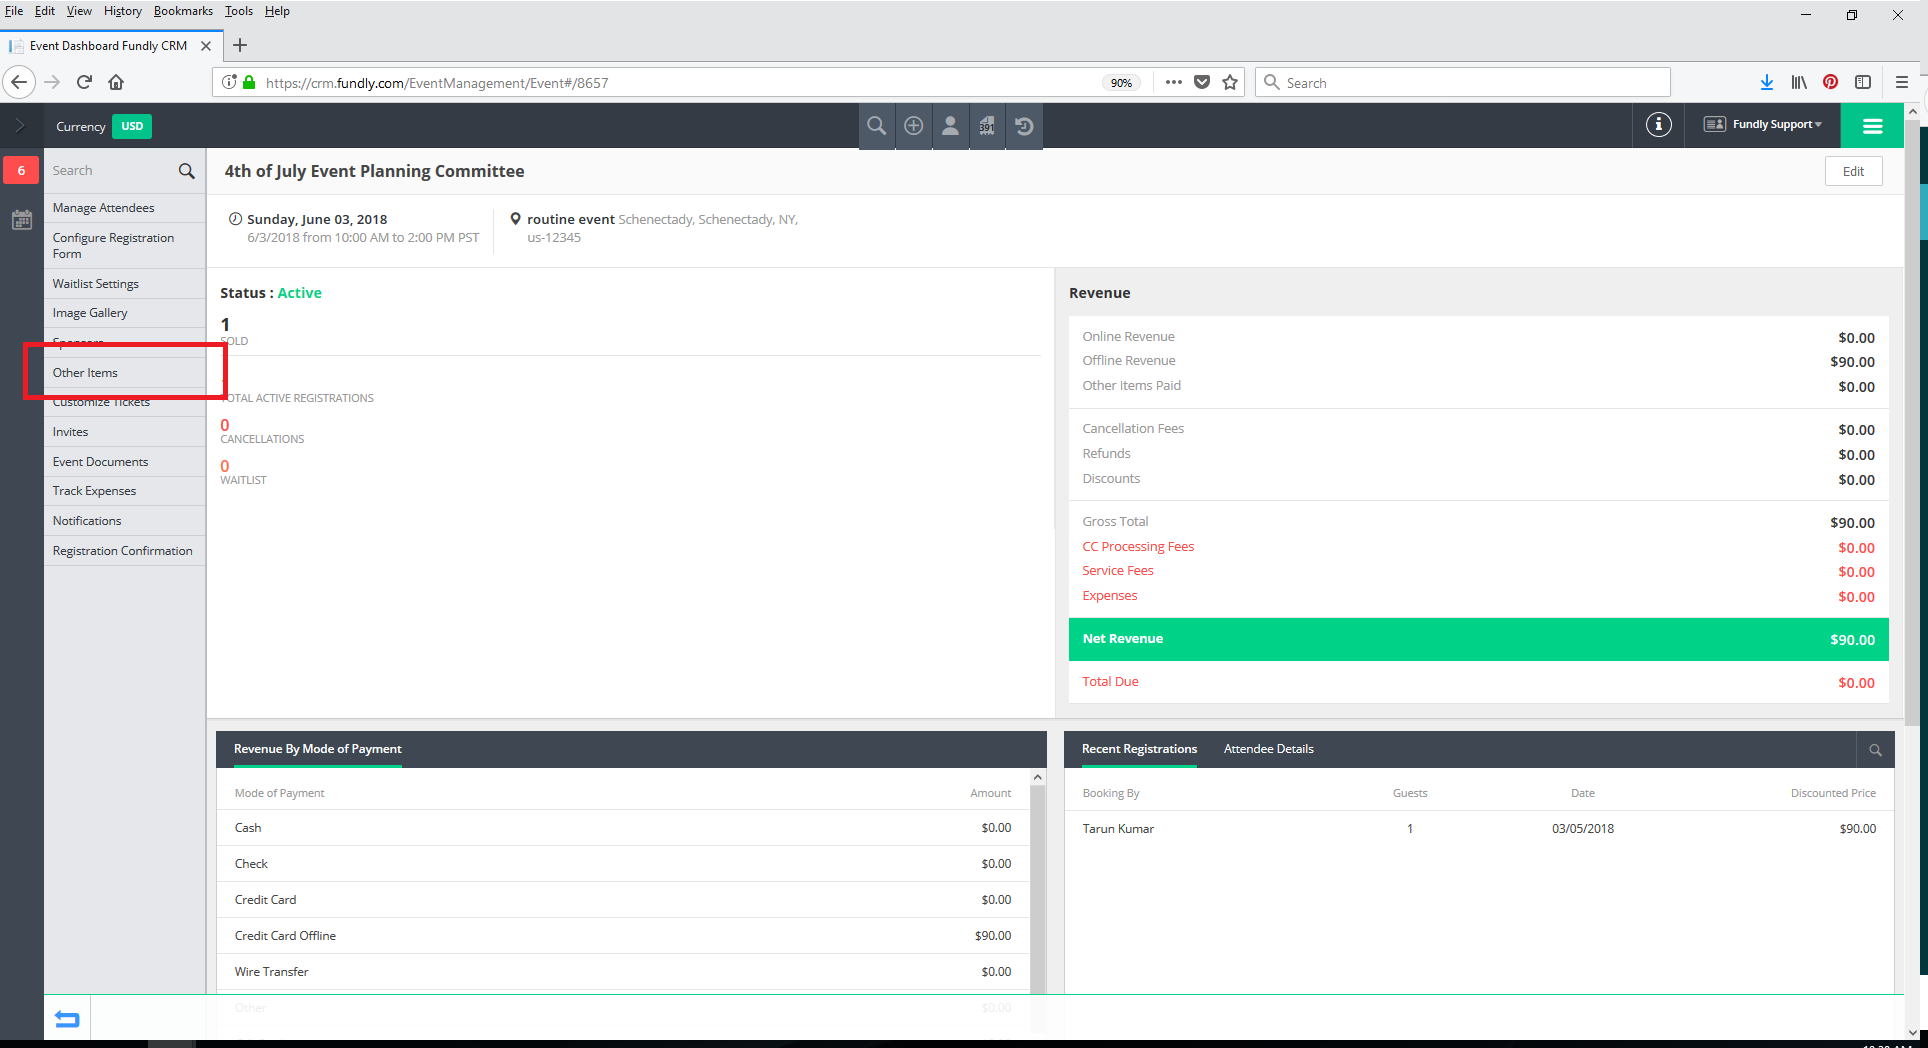Open Waitlist Settings

pyautogui.click(x=124, y=284)
